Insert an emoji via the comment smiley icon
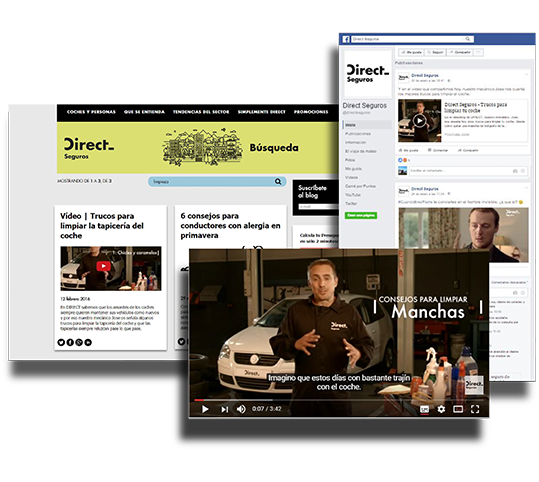 point(522,171)
